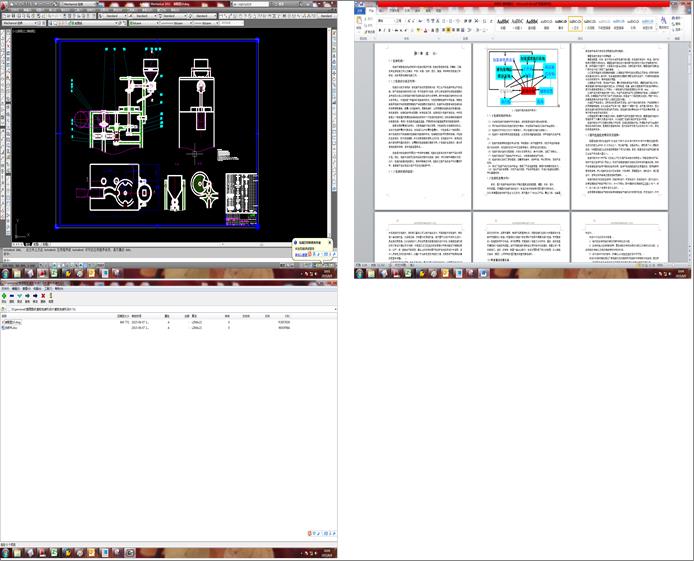Click the link in the AutoCAD notification bubble
Viewport: 694px width, 561px height.
coord(301,255)
